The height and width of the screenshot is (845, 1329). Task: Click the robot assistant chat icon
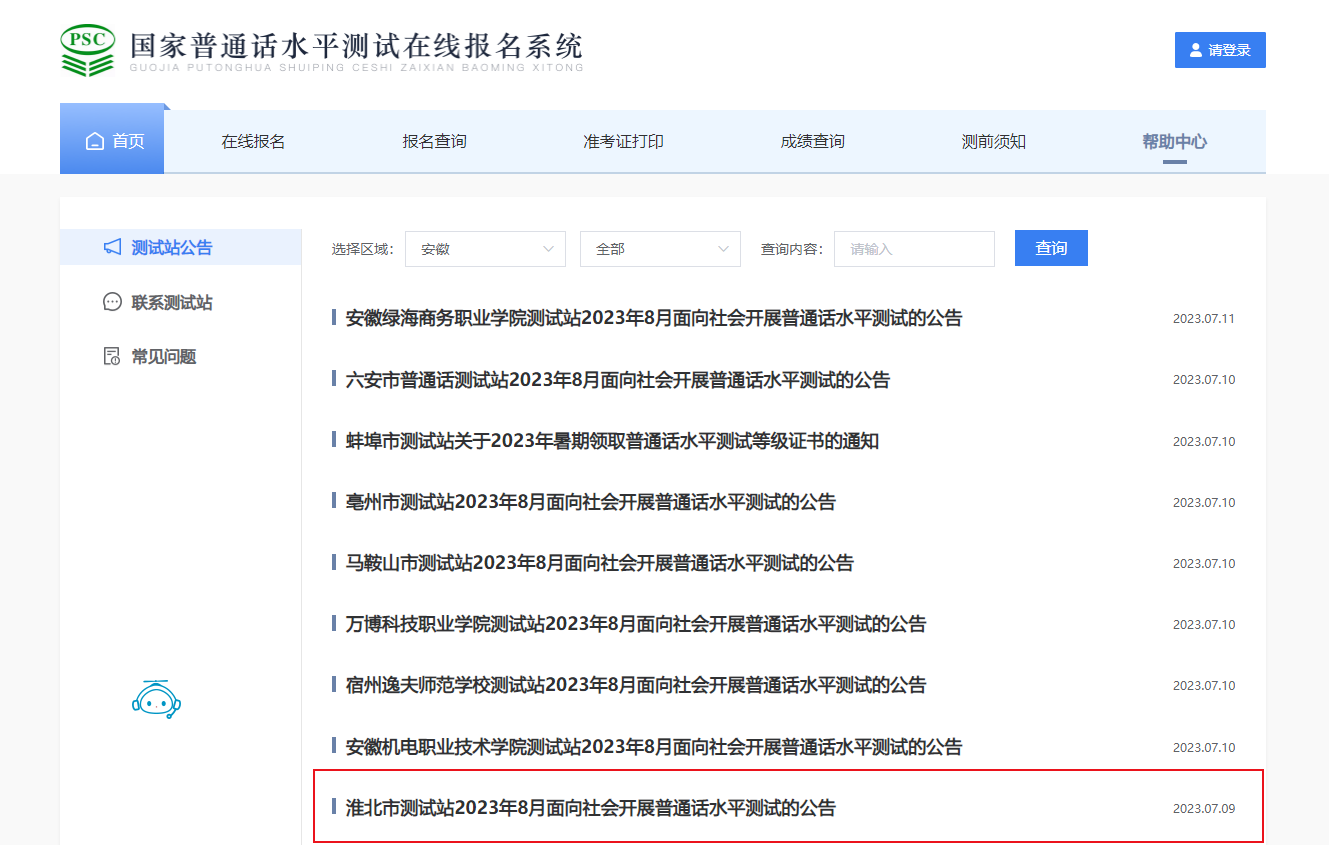(156, 700)
